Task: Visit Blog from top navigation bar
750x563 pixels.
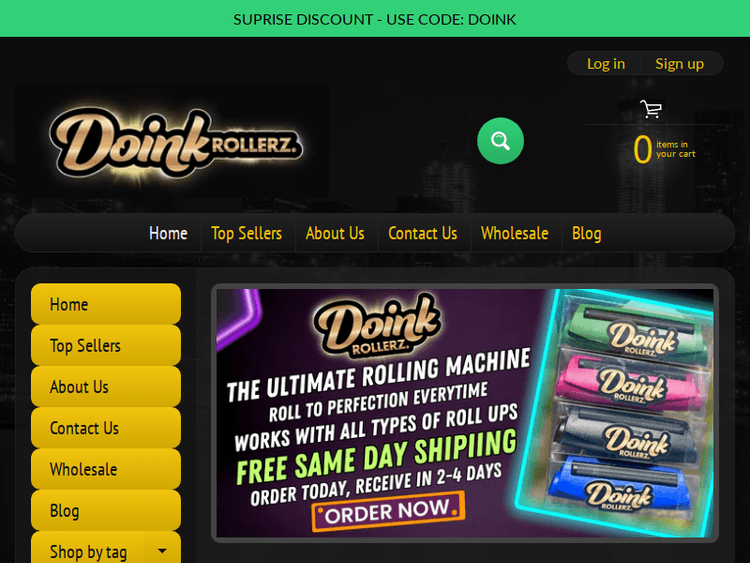Action: point(586,233)
